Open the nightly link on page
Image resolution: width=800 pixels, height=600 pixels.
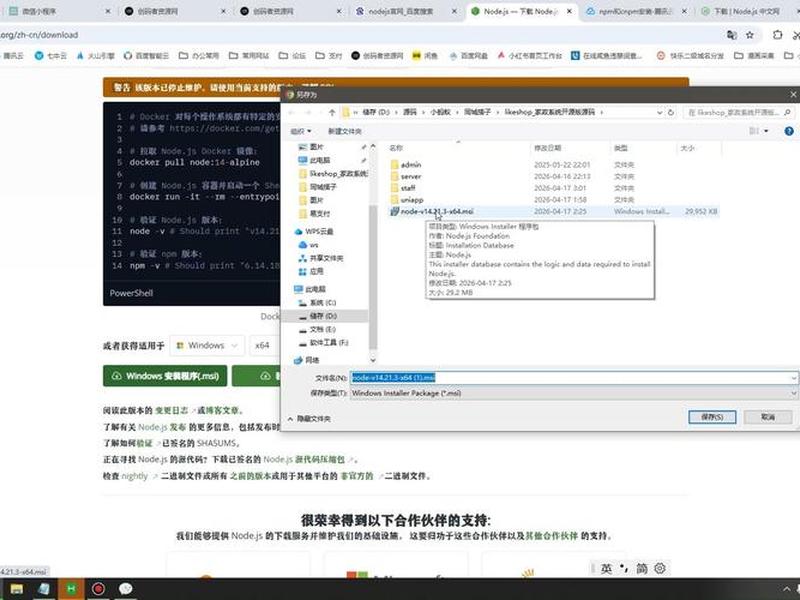(x=135, y=476)
